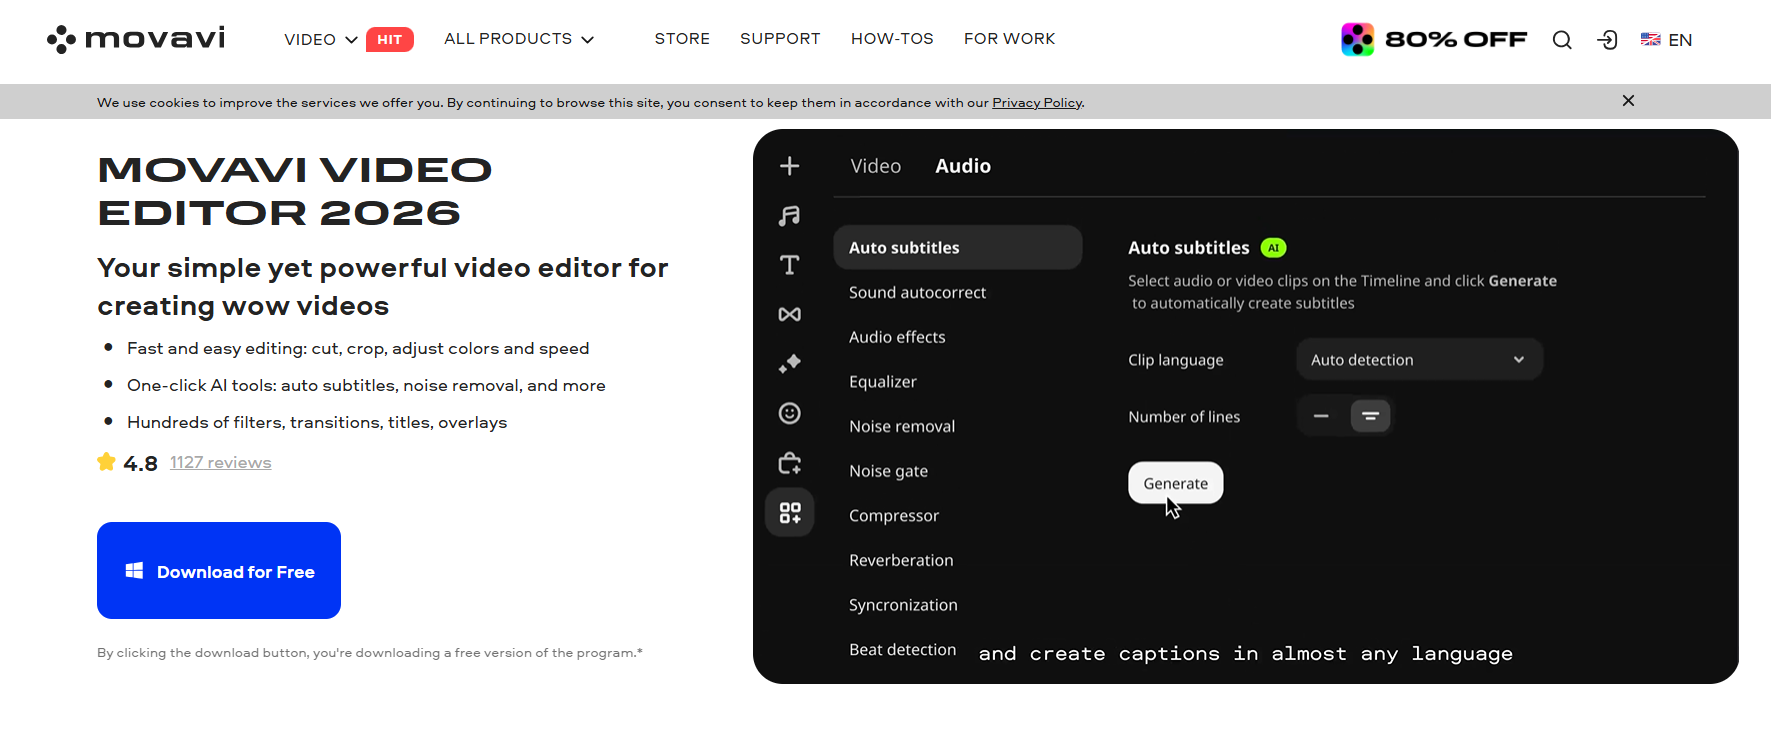Click the More tools grid icon
The width and height of the screenshot is (1771, 738).
[x=790, y=513]
